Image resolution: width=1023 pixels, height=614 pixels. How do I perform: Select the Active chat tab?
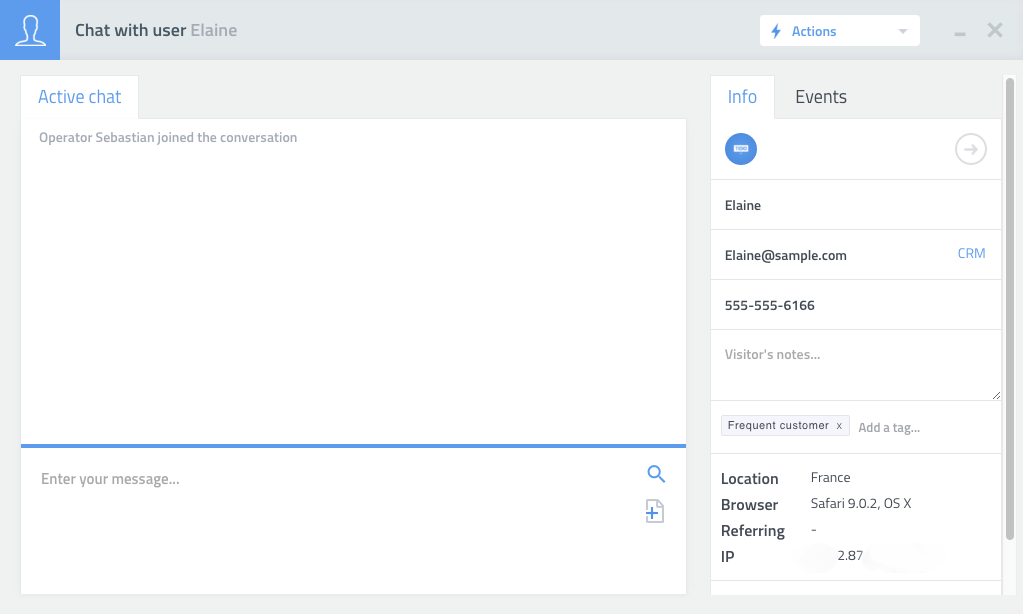[80, 97]
